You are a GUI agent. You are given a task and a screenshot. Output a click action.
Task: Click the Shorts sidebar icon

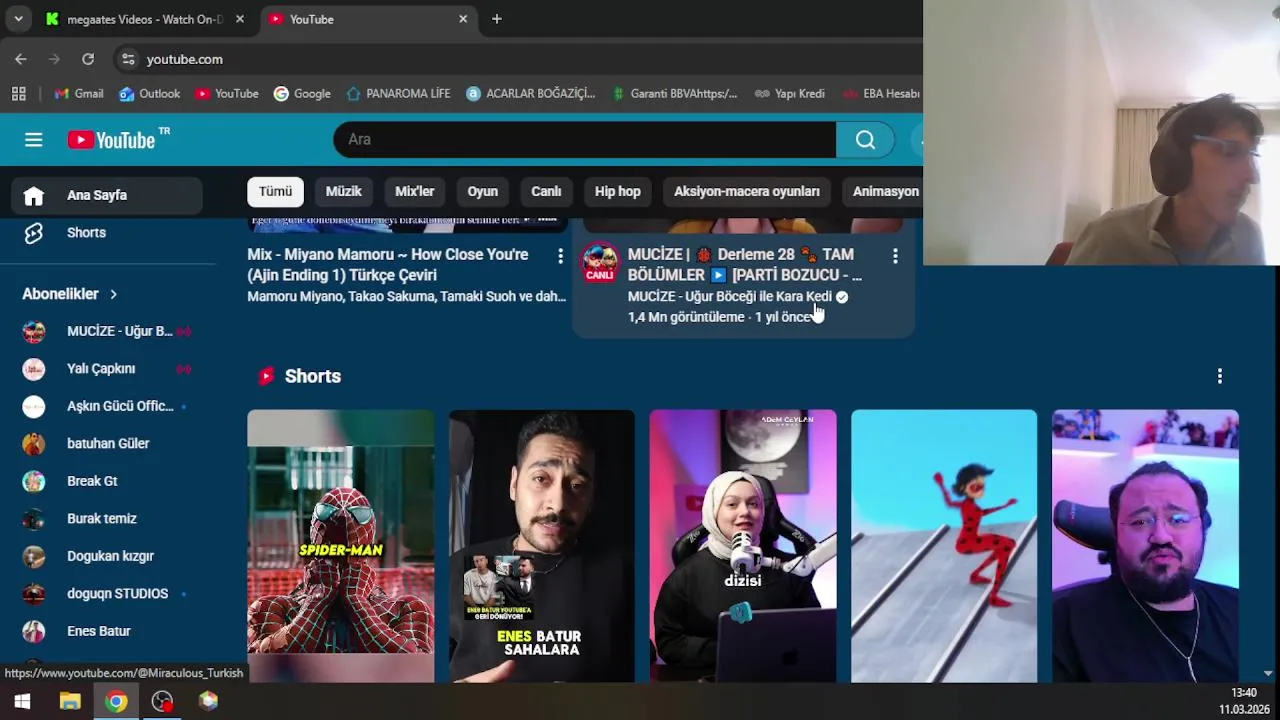(34, 232)
